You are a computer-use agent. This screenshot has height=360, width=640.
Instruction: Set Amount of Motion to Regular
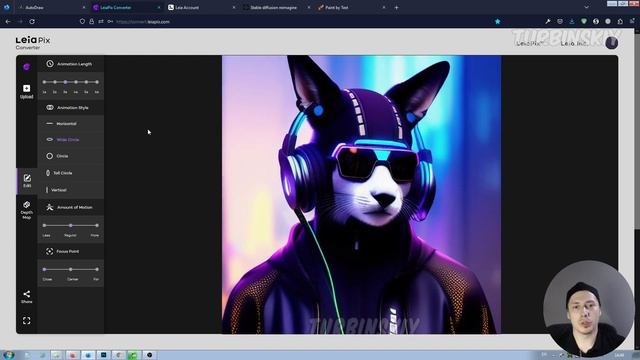pos(71,225)
